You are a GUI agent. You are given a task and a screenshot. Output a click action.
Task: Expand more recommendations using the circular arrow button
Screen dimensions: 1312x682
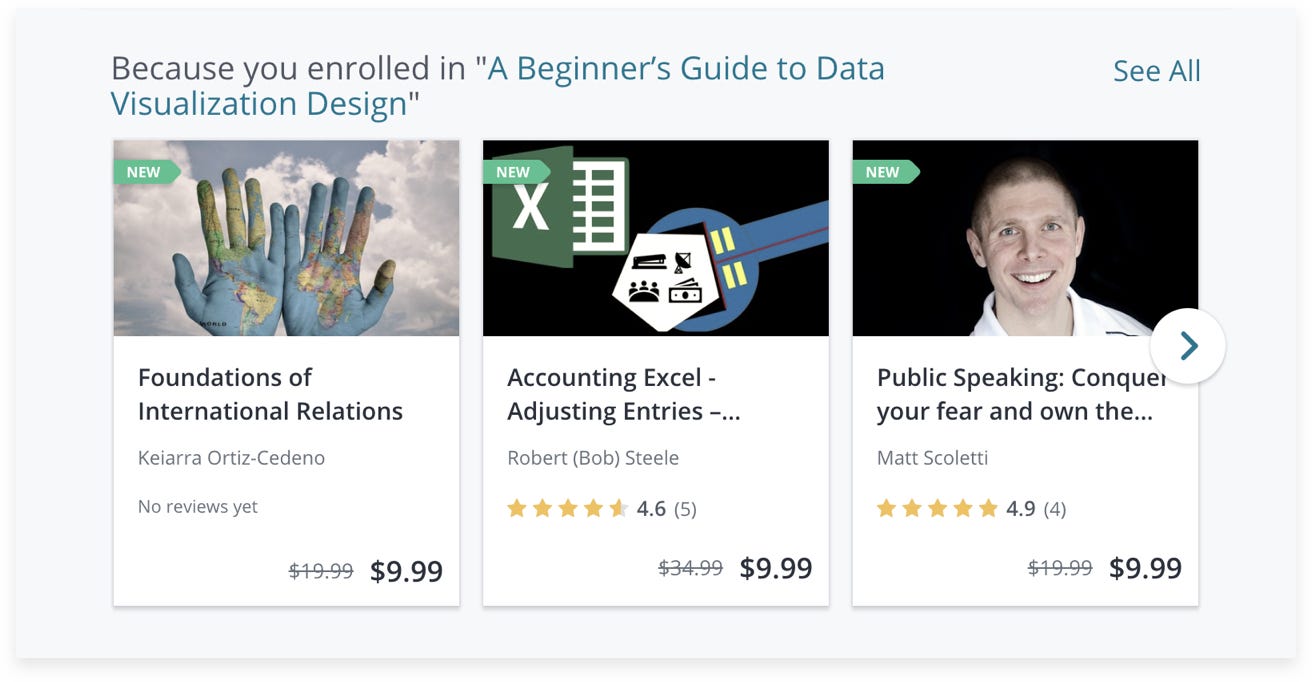[x=1188, y=345]
